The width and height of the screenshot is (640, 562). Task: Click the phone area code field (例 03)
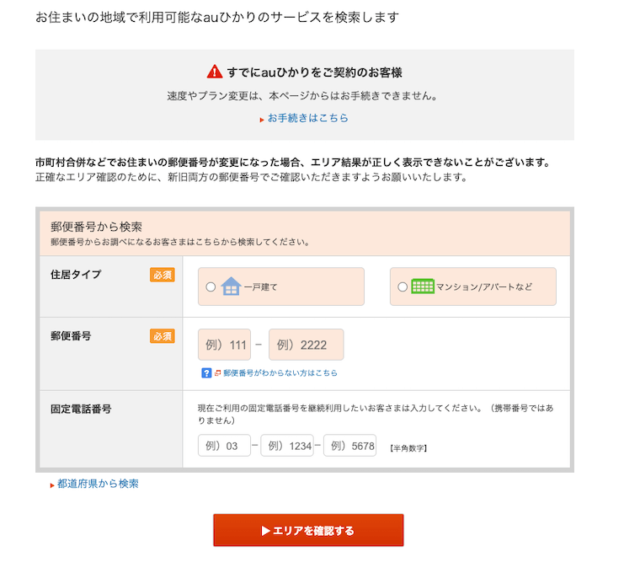click(x=224, y=446)
